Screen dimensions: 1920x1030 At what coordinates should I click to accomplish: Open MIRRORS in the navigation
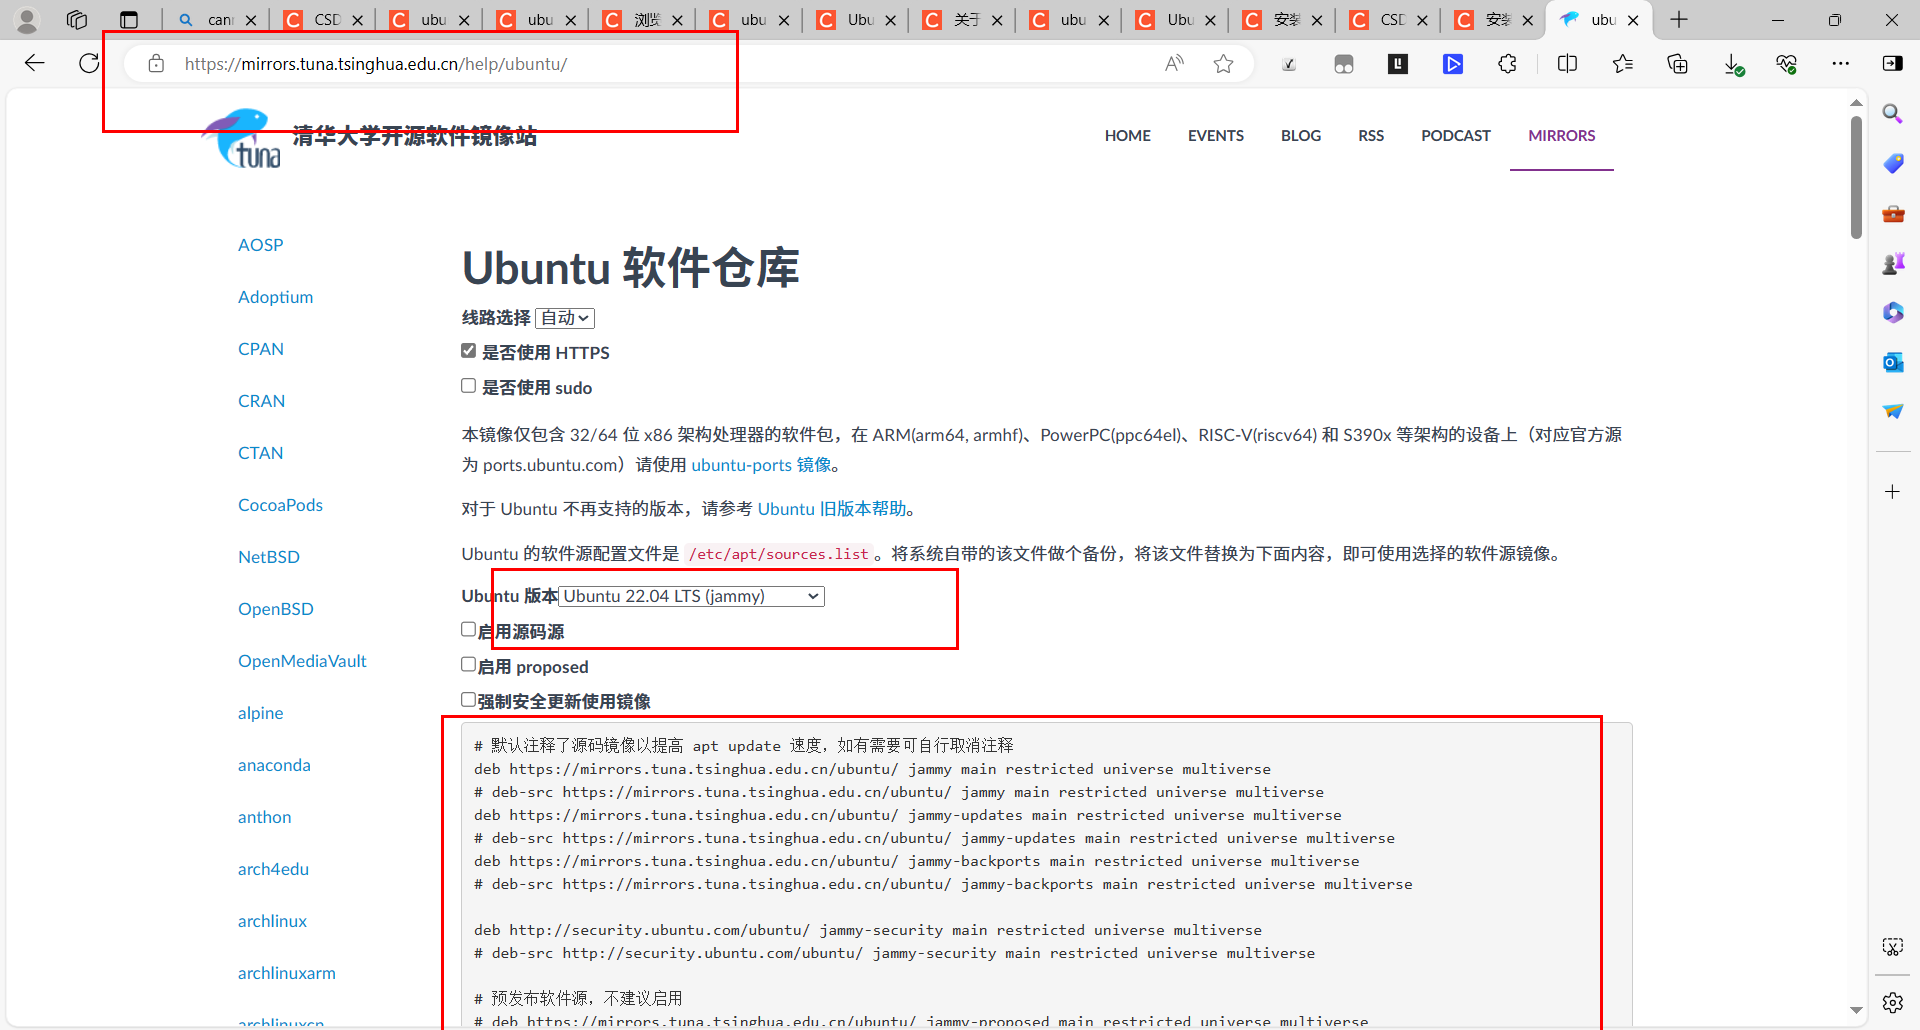1562,136
